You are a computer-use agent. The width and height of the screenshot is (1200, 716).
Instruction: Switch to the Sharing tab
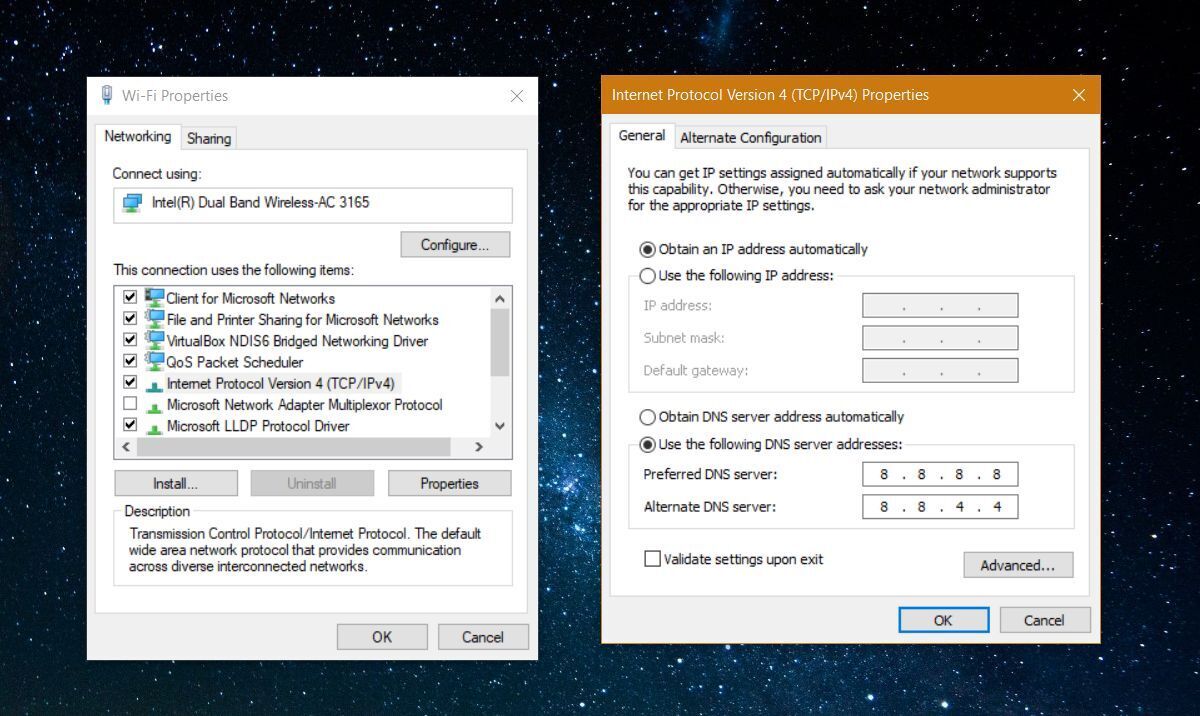209,138
